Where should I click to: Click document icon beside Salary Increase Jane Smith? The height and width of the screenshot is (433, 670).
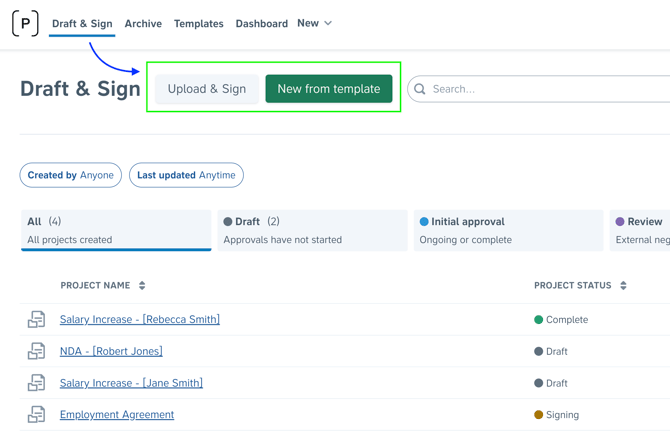tap(36, 383)
